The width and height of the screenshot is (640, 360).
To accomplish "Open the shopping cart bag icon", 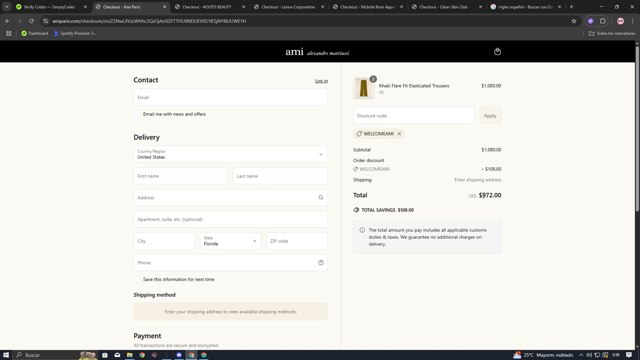I will pos(497,51).
